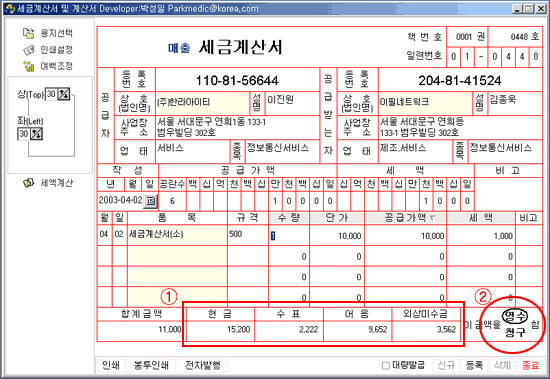Click the 현금 amount field showing 15,200
The image size is (550, 379).
(220, 330)
